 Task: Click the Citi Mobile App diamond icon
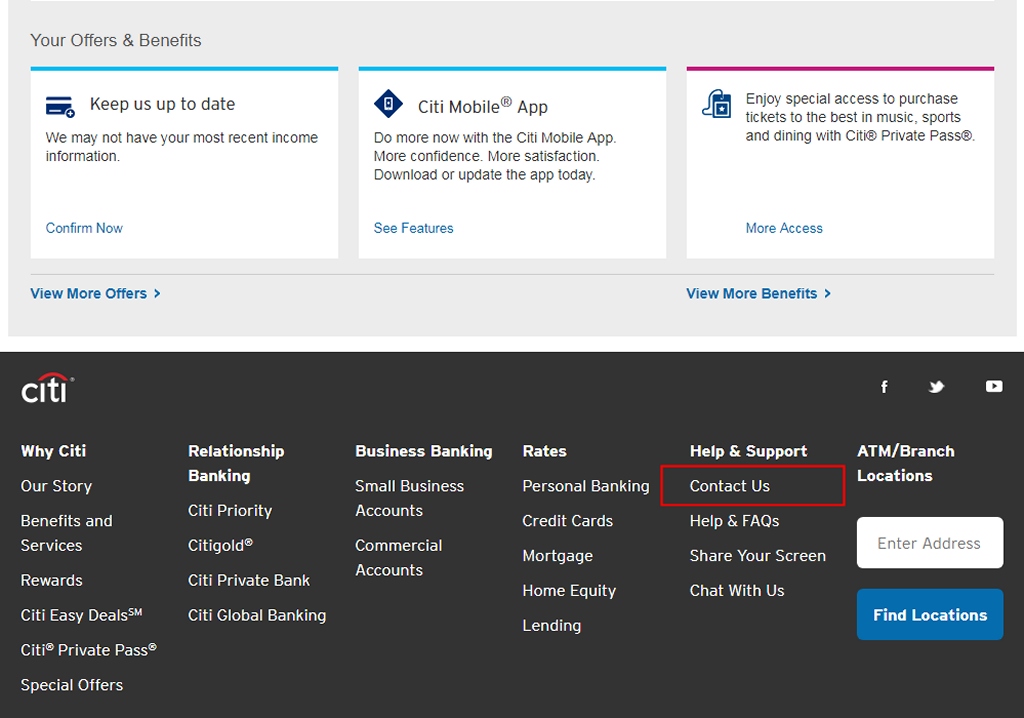pos(389,104)
